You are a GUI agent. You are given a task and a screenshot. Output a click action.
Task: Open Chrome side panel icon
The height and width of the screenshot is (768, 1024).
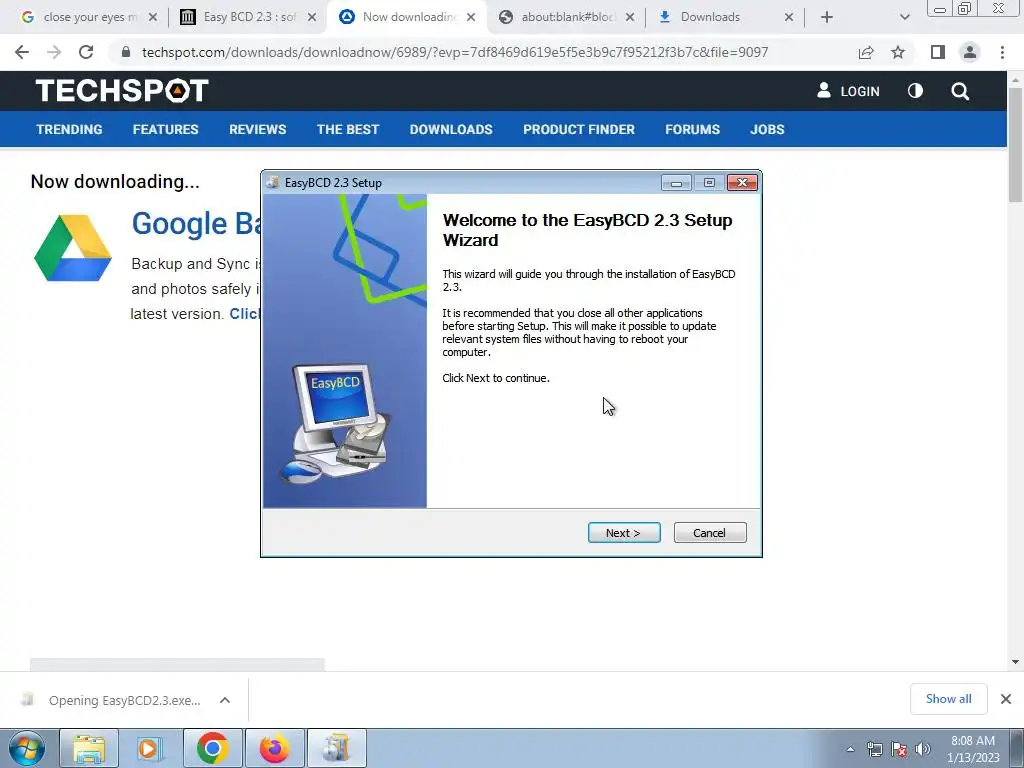pyautogui.click(x=938, y=52)
